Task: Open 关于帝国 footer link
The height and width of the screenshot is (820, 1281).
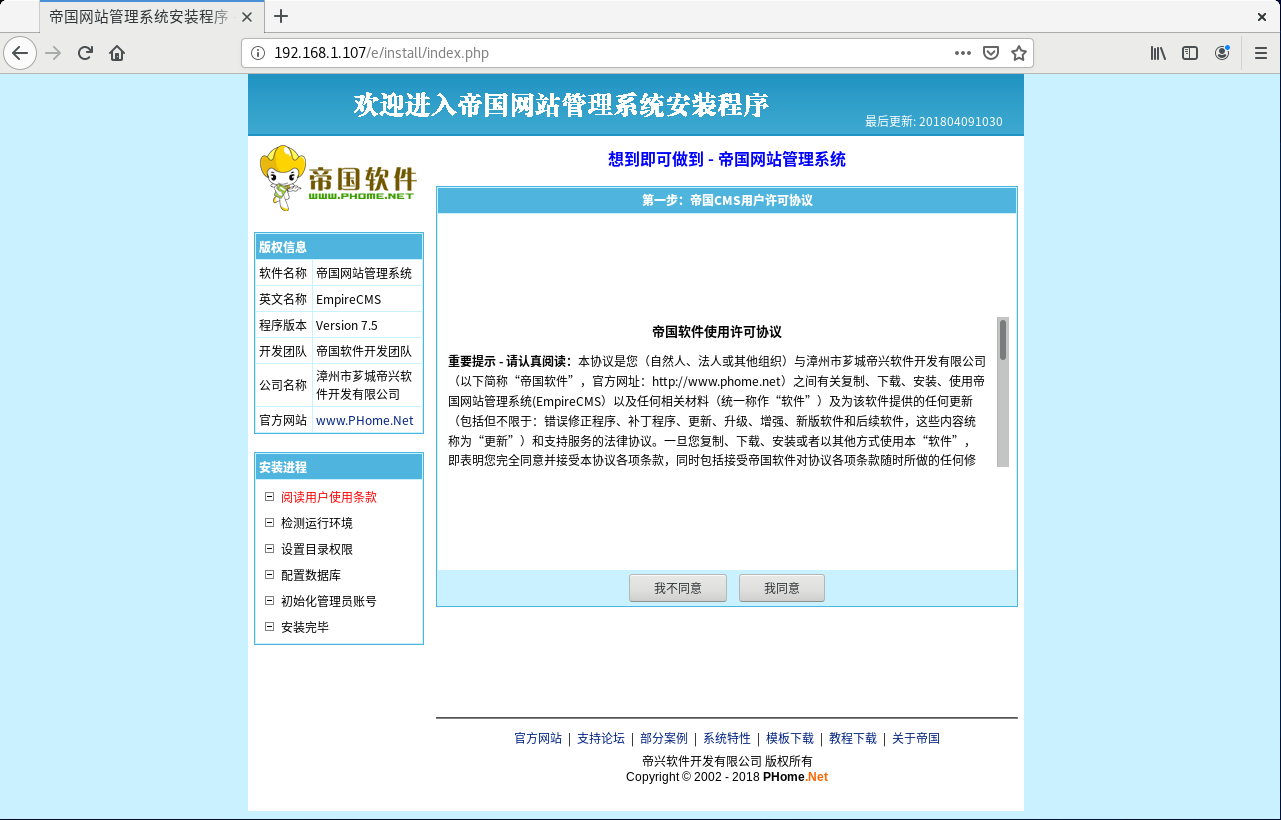Action: pyautogui.click(x=916, y=739)
